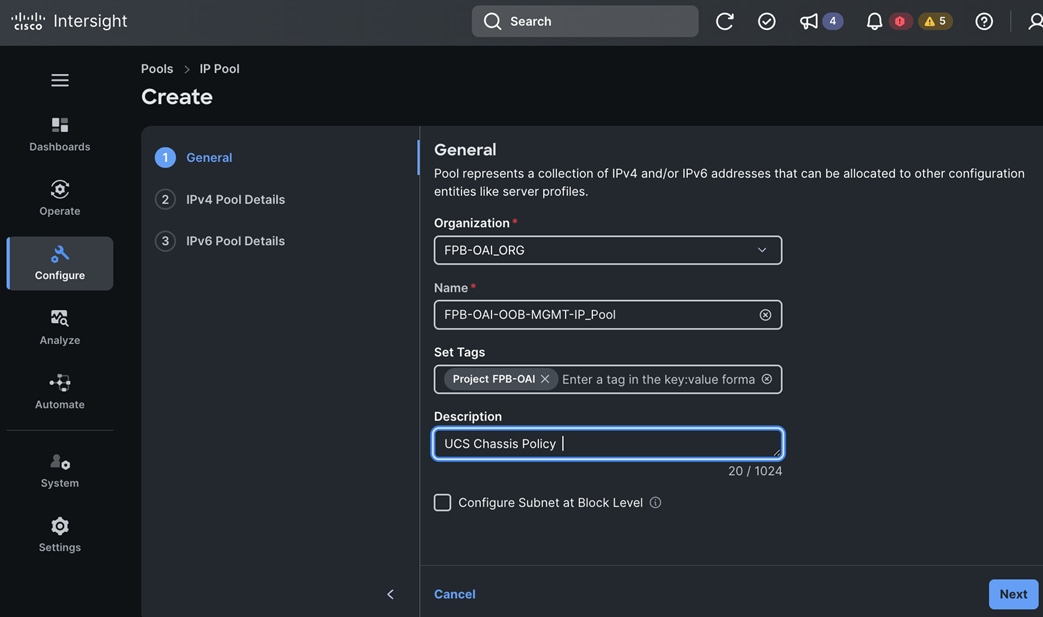Open the Analyze section in the sidebar
1043x617 pixels.
tap(60, 328)
